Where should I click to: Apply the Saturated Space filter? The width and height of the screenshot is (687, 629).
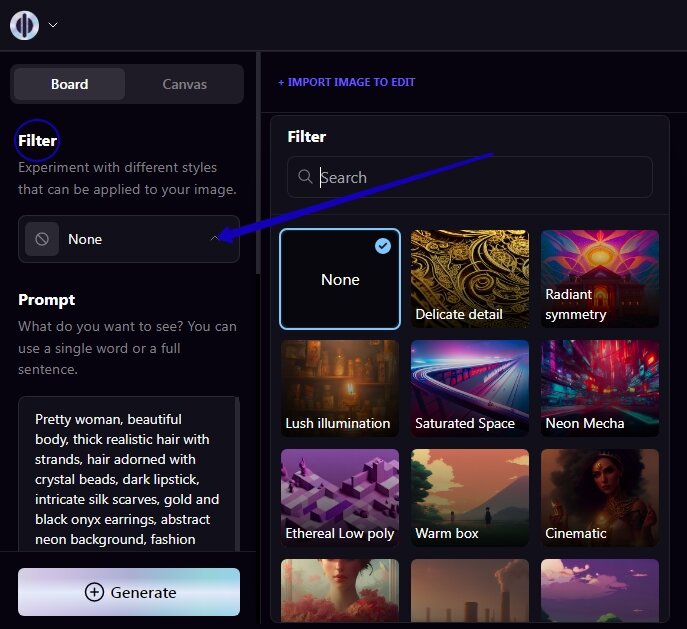click(x=470, y=388)
